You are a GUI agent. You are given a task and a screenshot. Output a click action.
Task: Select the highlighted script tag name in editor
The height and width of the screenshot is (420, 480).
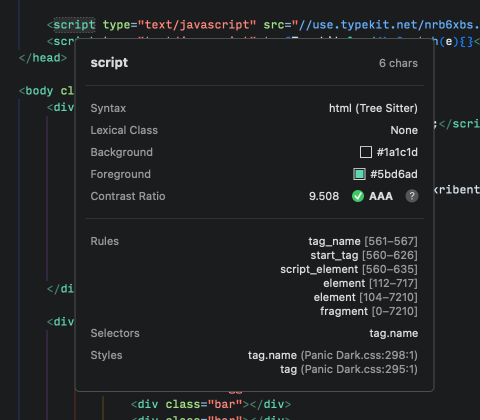click(74, 25)
